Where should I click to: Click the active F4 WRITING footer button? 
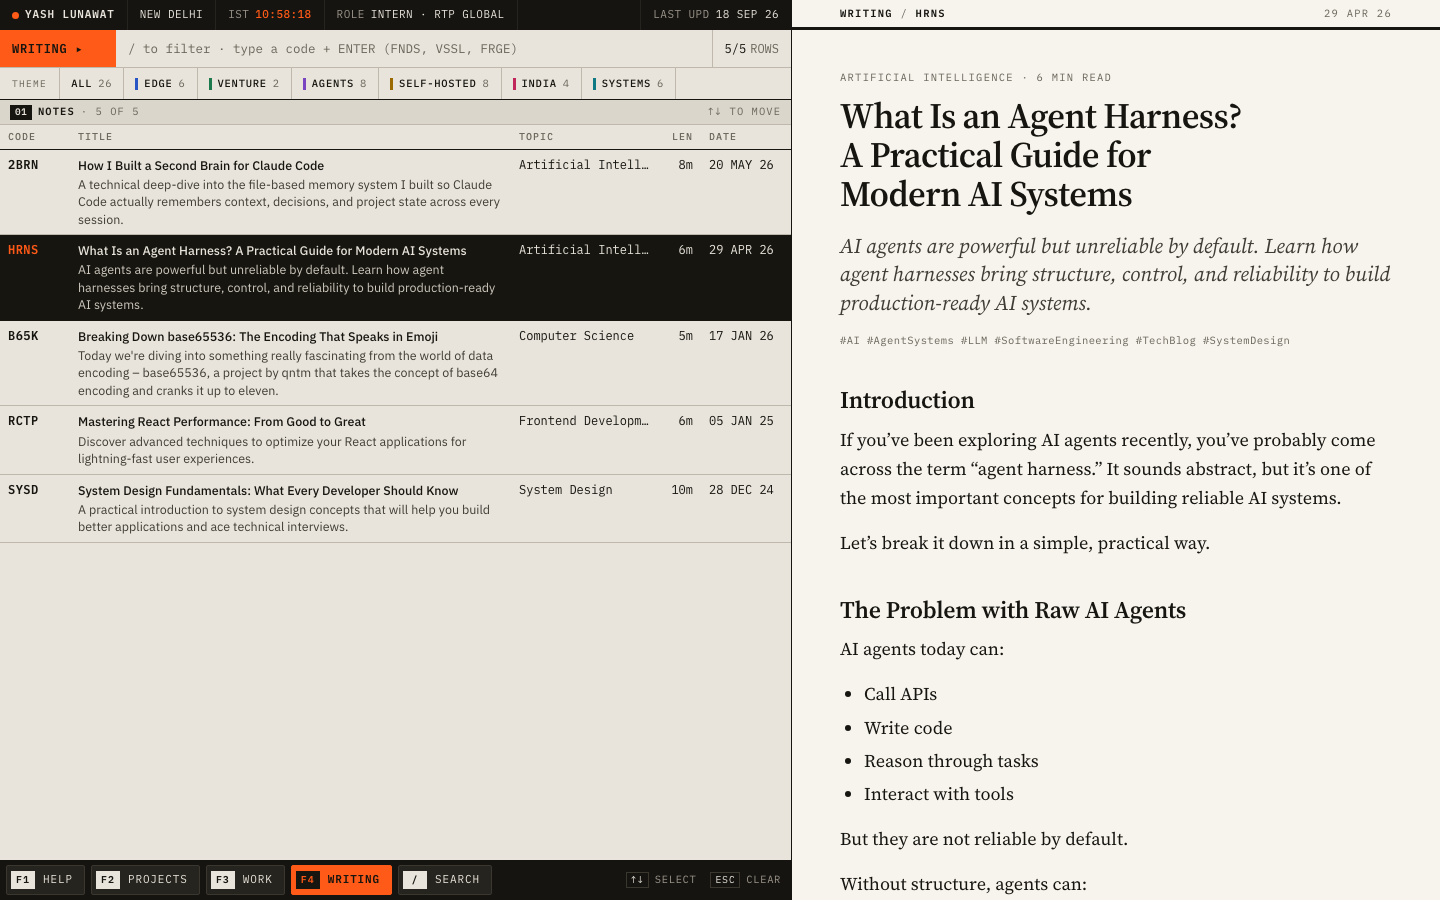point(341,880)
